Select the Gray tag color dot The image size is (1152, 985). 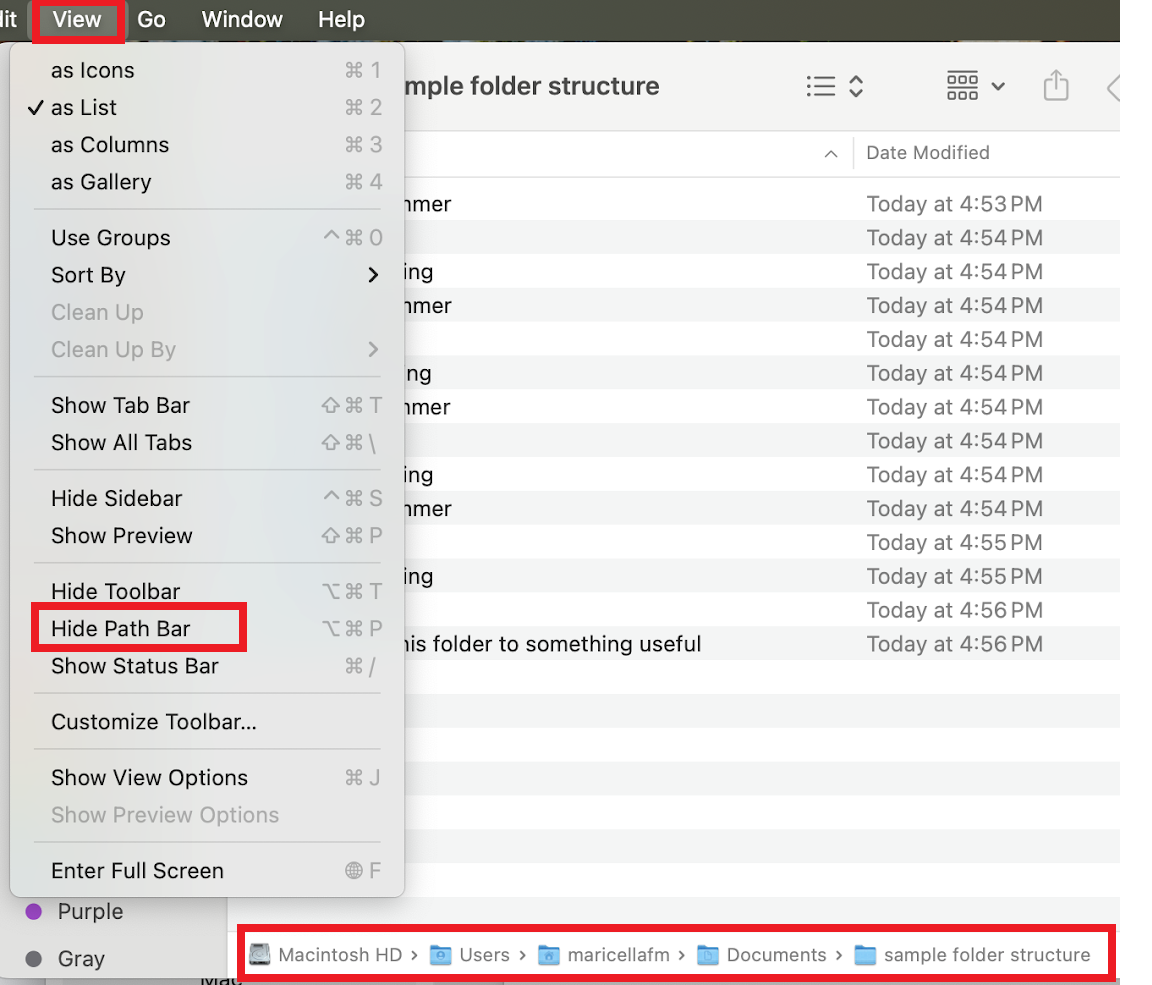34,959
